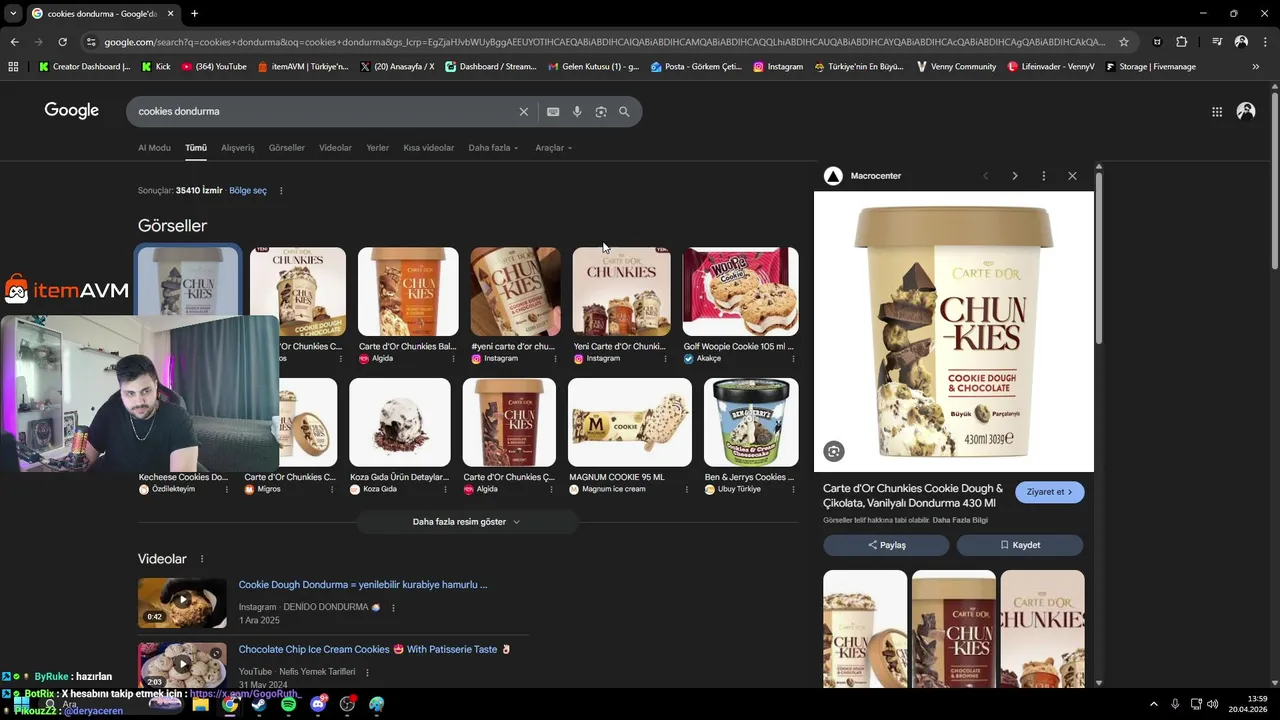This screenshot has height=720, width=1280.
Task: Expand the Daha fazla dropdown
Action: [x=493, y=148]
